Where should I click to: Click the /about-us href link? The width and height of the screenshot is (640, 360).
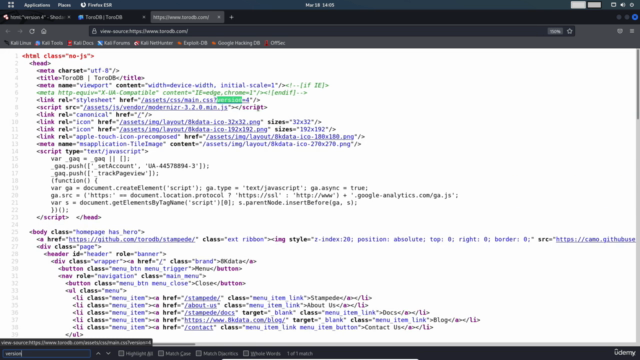click(200, 305)
